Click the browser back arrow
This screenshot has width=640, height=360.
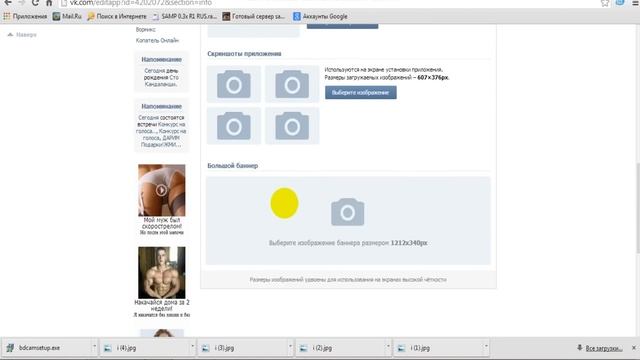tap(8, 3)
